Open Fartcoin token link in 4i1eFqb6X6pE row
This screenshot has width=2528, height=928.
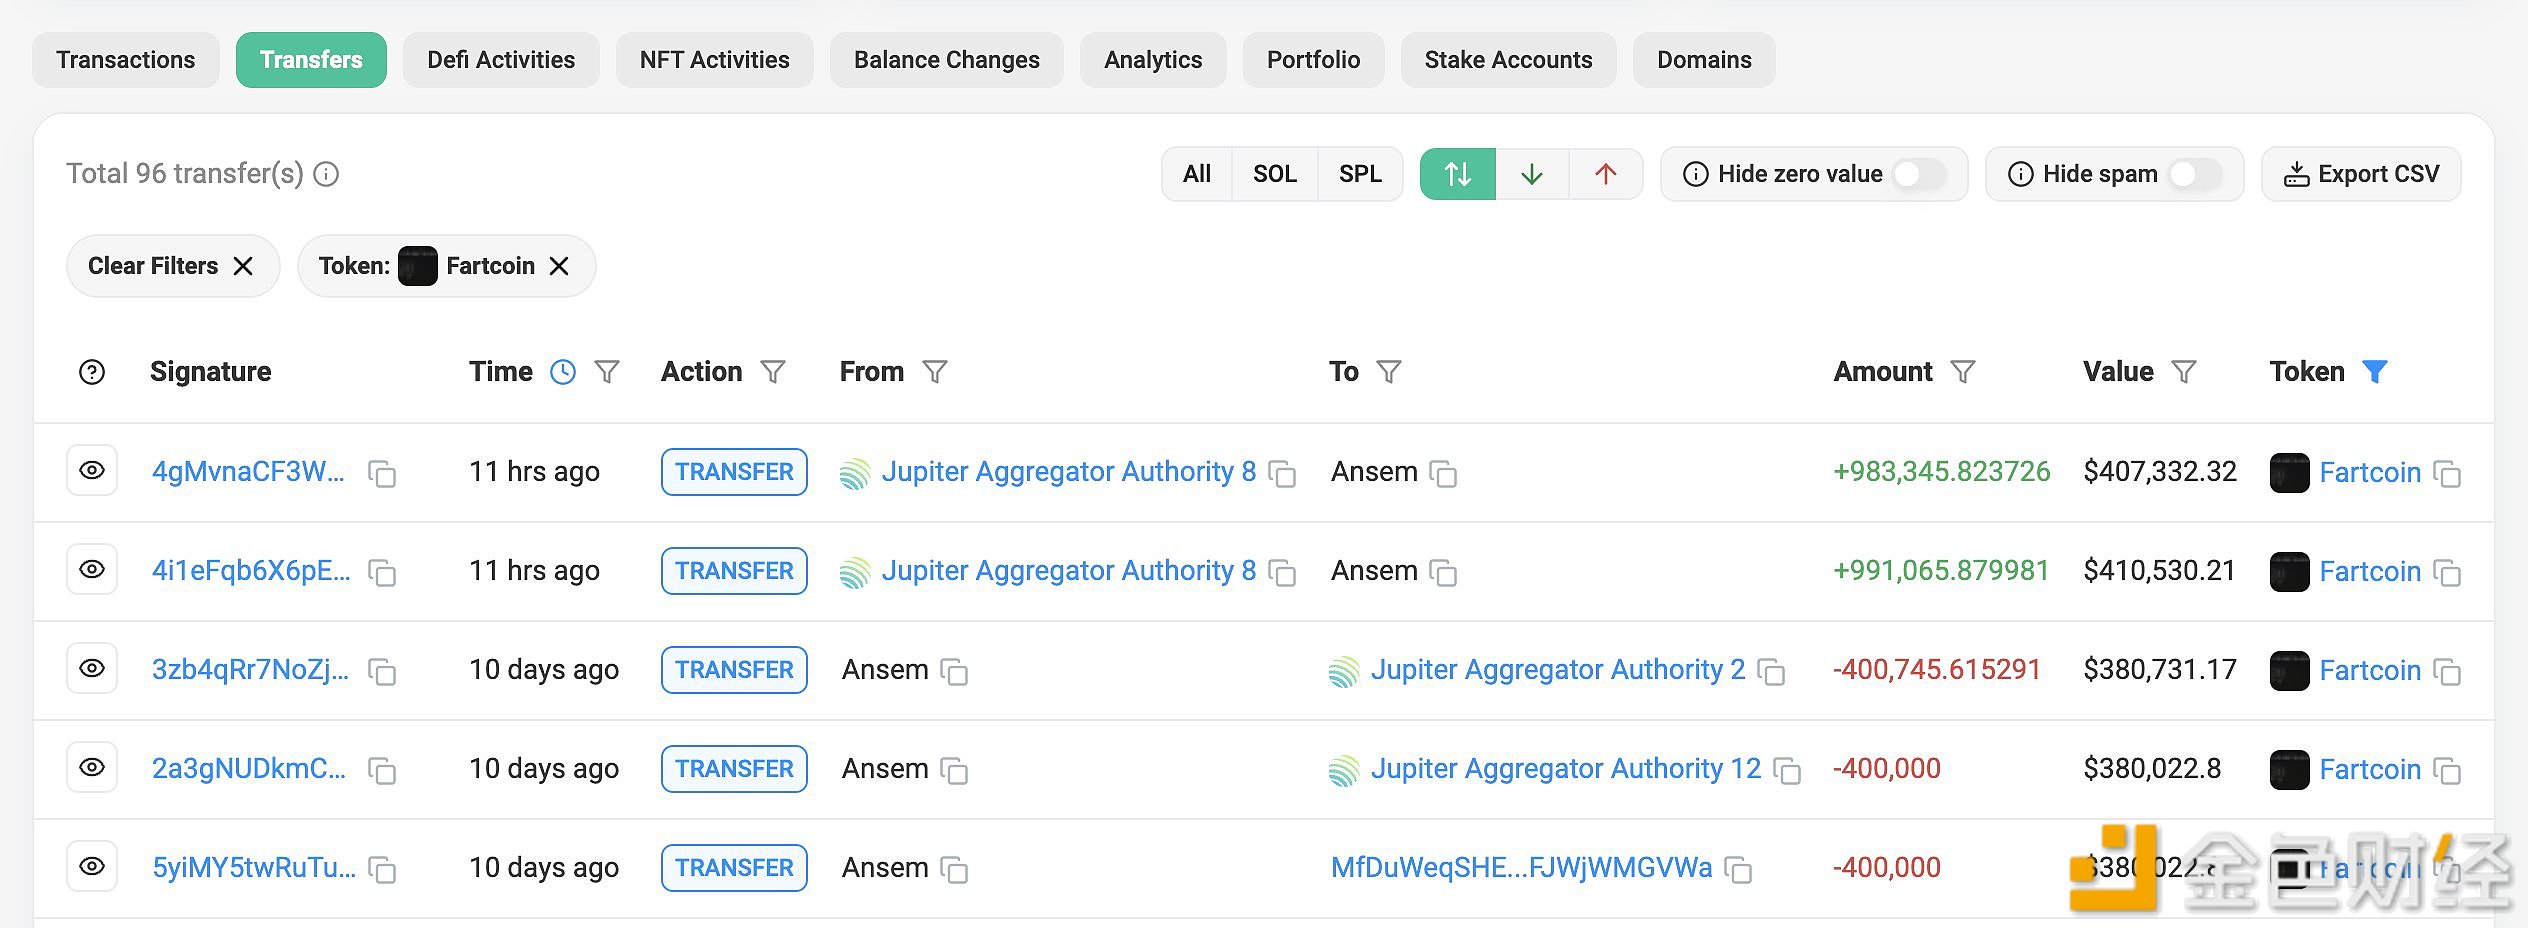[2370, 571]
